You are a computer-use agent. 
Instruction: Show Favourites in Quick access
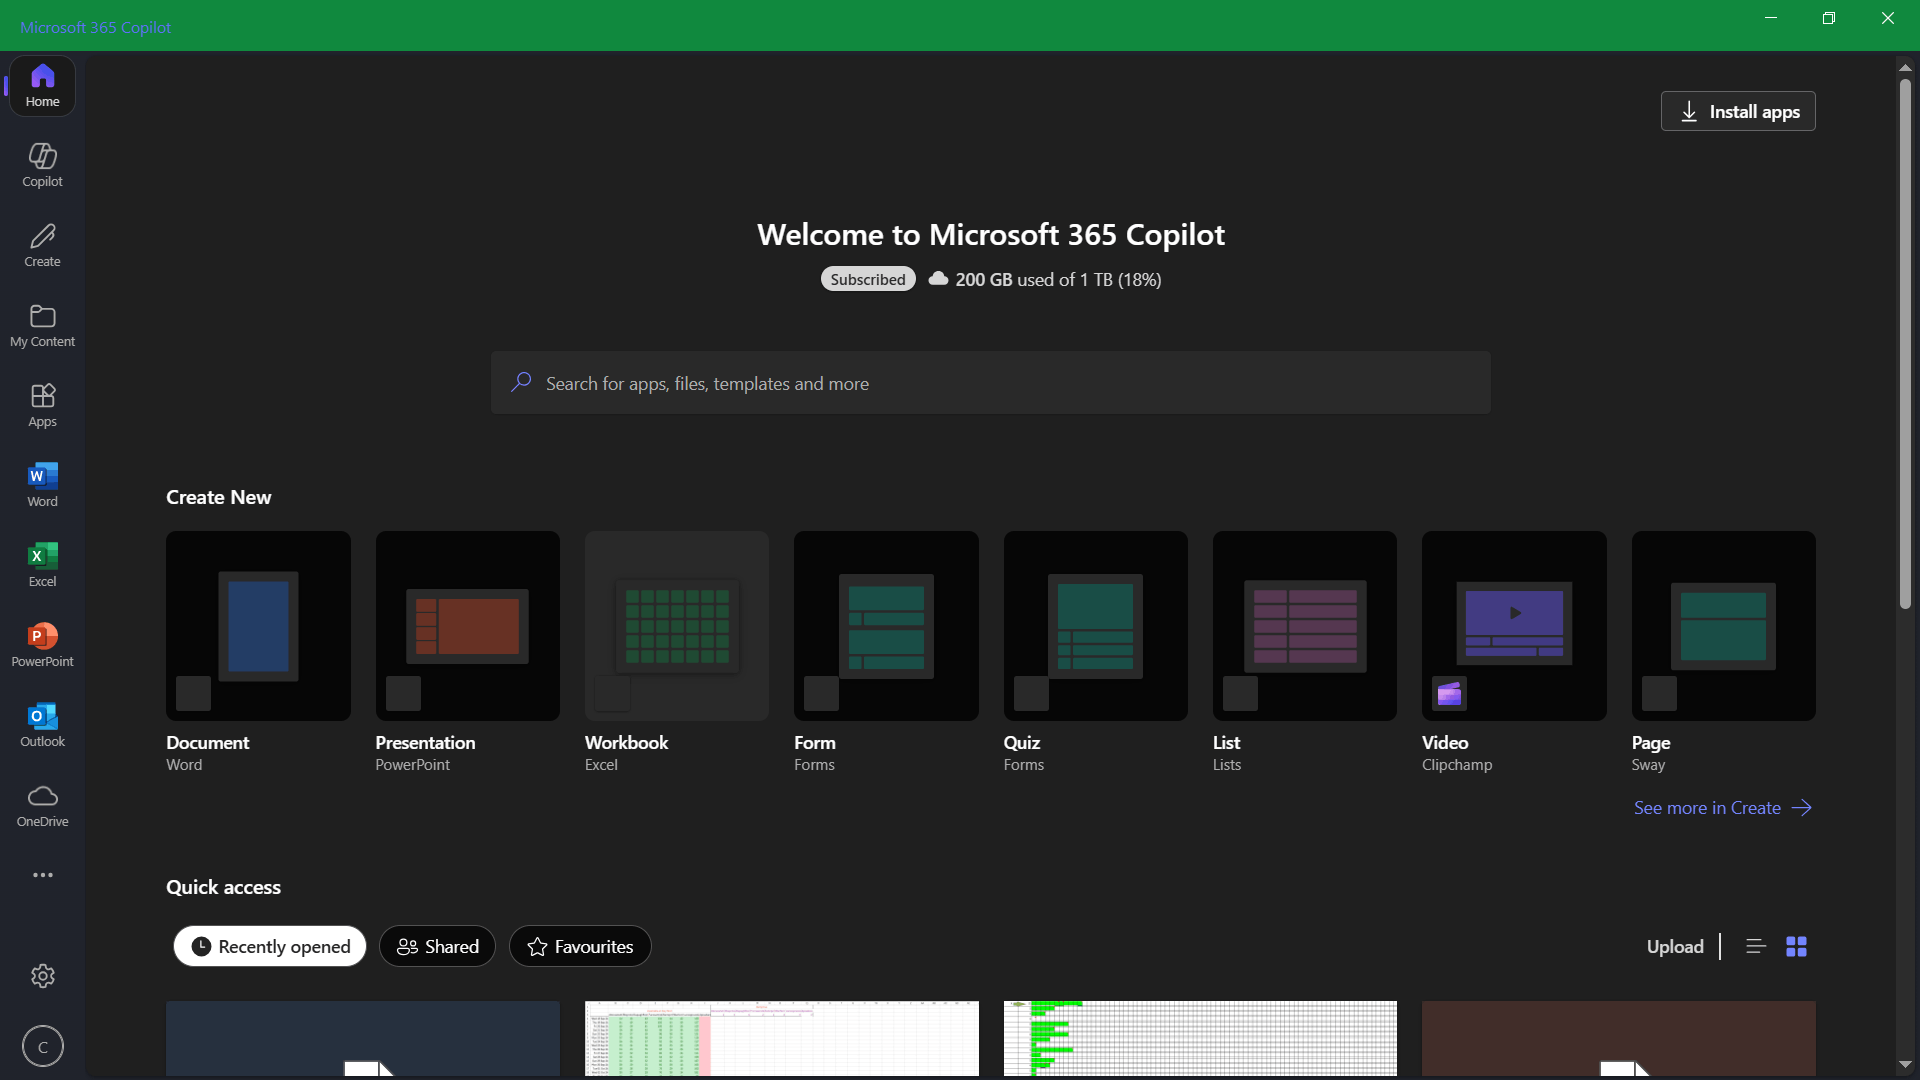point(580,946)
